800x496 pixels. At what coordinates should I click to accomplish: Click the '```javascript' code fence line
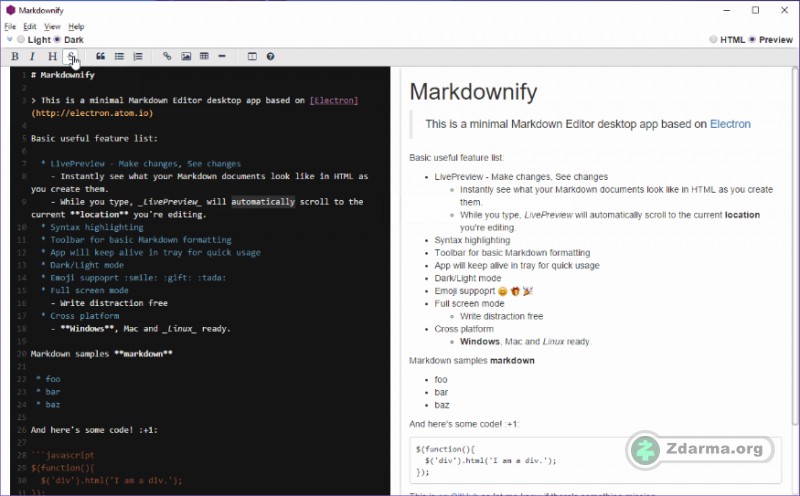pos(63,455)
